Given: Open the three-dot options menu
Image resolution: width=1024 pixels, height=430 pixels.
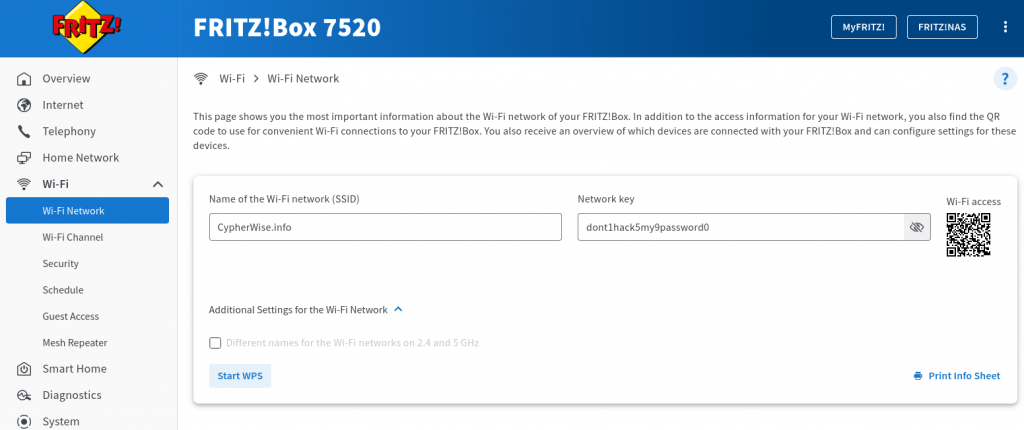Looking at the screenshot, I should pos(1005,27).
